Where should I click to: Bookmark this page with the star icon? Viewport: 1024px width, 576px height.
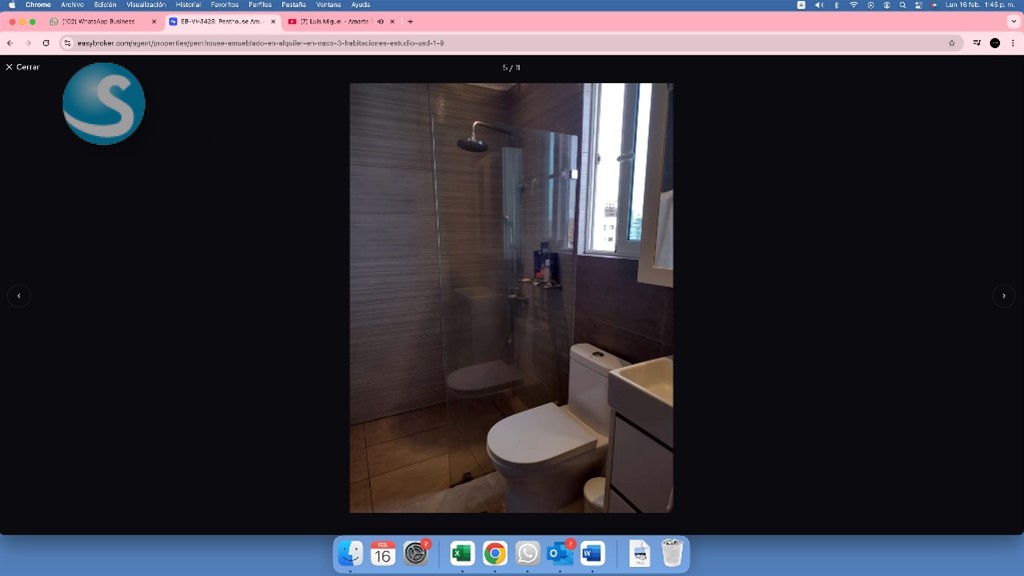click(x=951, y=43)
